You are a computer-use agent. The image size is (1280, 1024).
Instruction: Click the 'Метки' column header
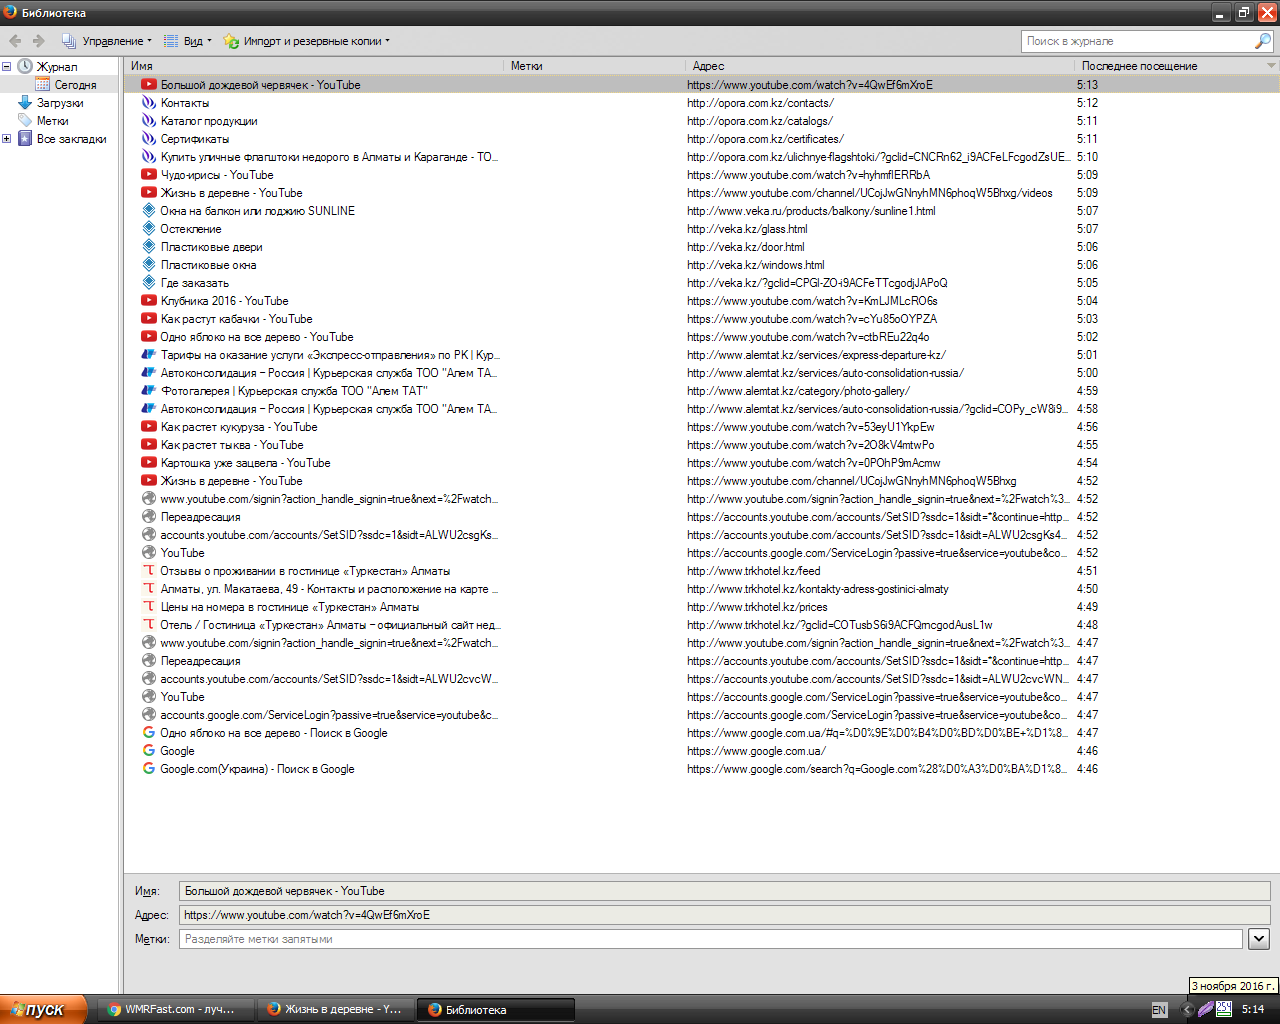click(595, 66)
